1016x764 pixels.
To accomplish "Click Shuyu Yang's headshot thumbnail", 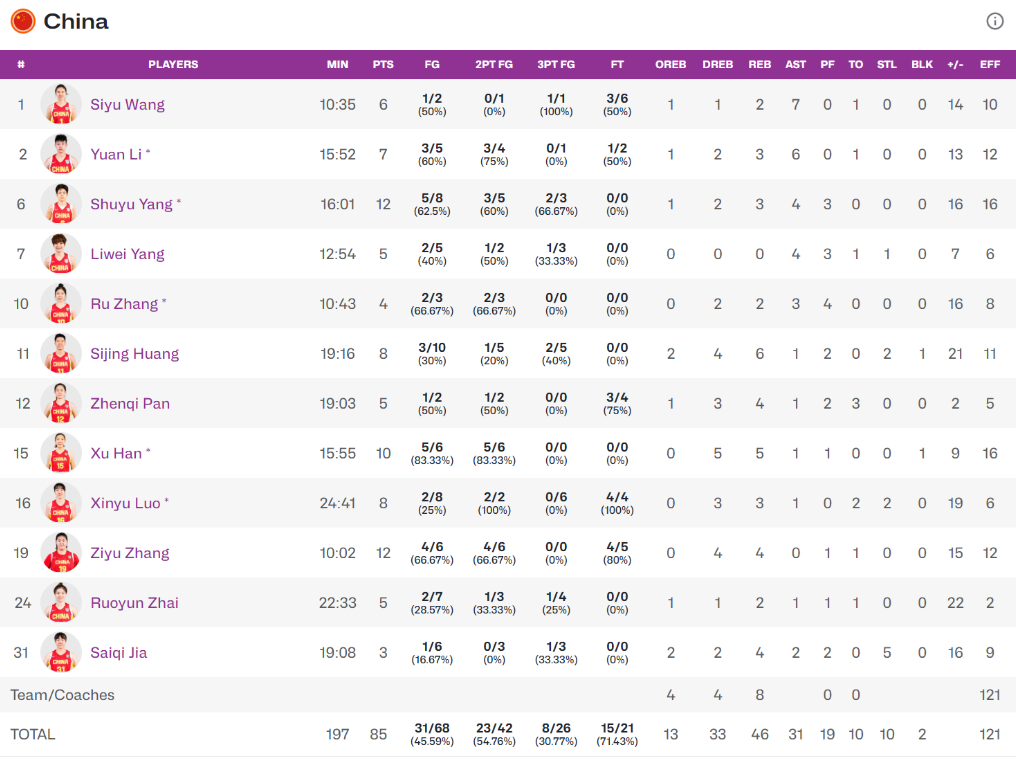I will (61, 203).
